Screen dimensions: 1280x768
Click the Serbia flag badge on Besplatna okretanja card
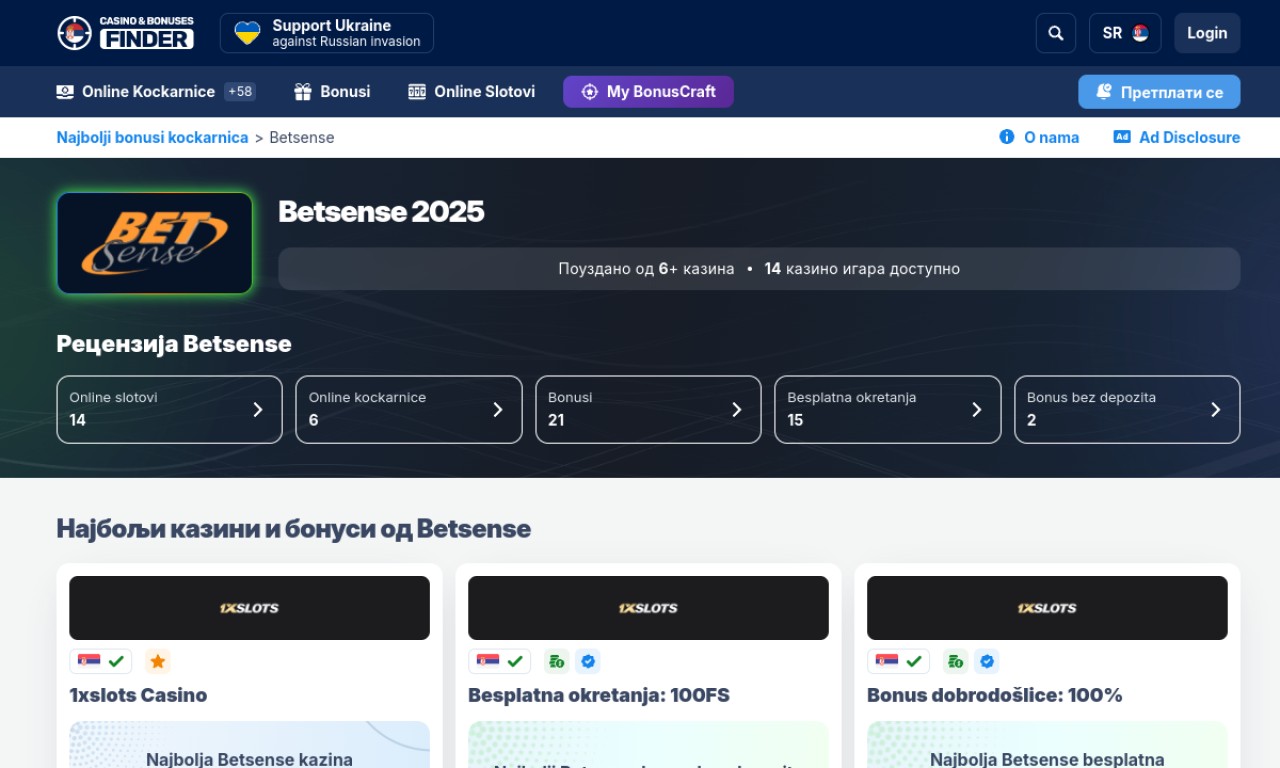[500, 661]
